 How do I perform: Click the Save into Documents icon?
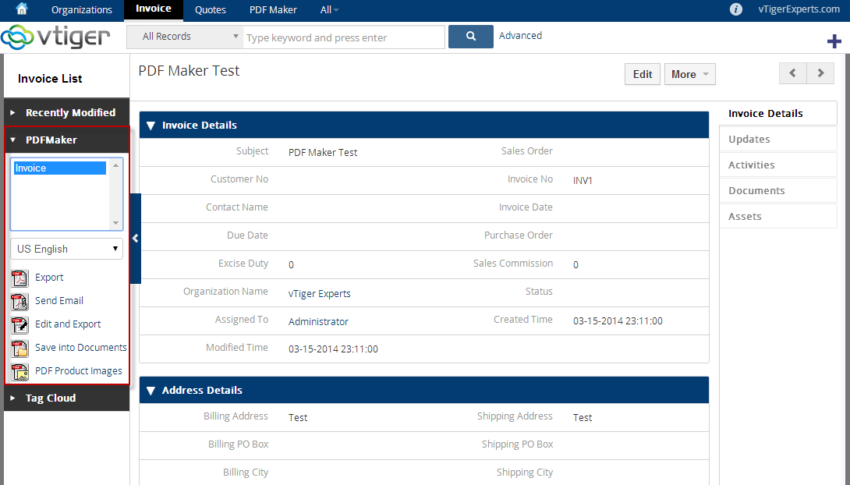pos(20,348)
